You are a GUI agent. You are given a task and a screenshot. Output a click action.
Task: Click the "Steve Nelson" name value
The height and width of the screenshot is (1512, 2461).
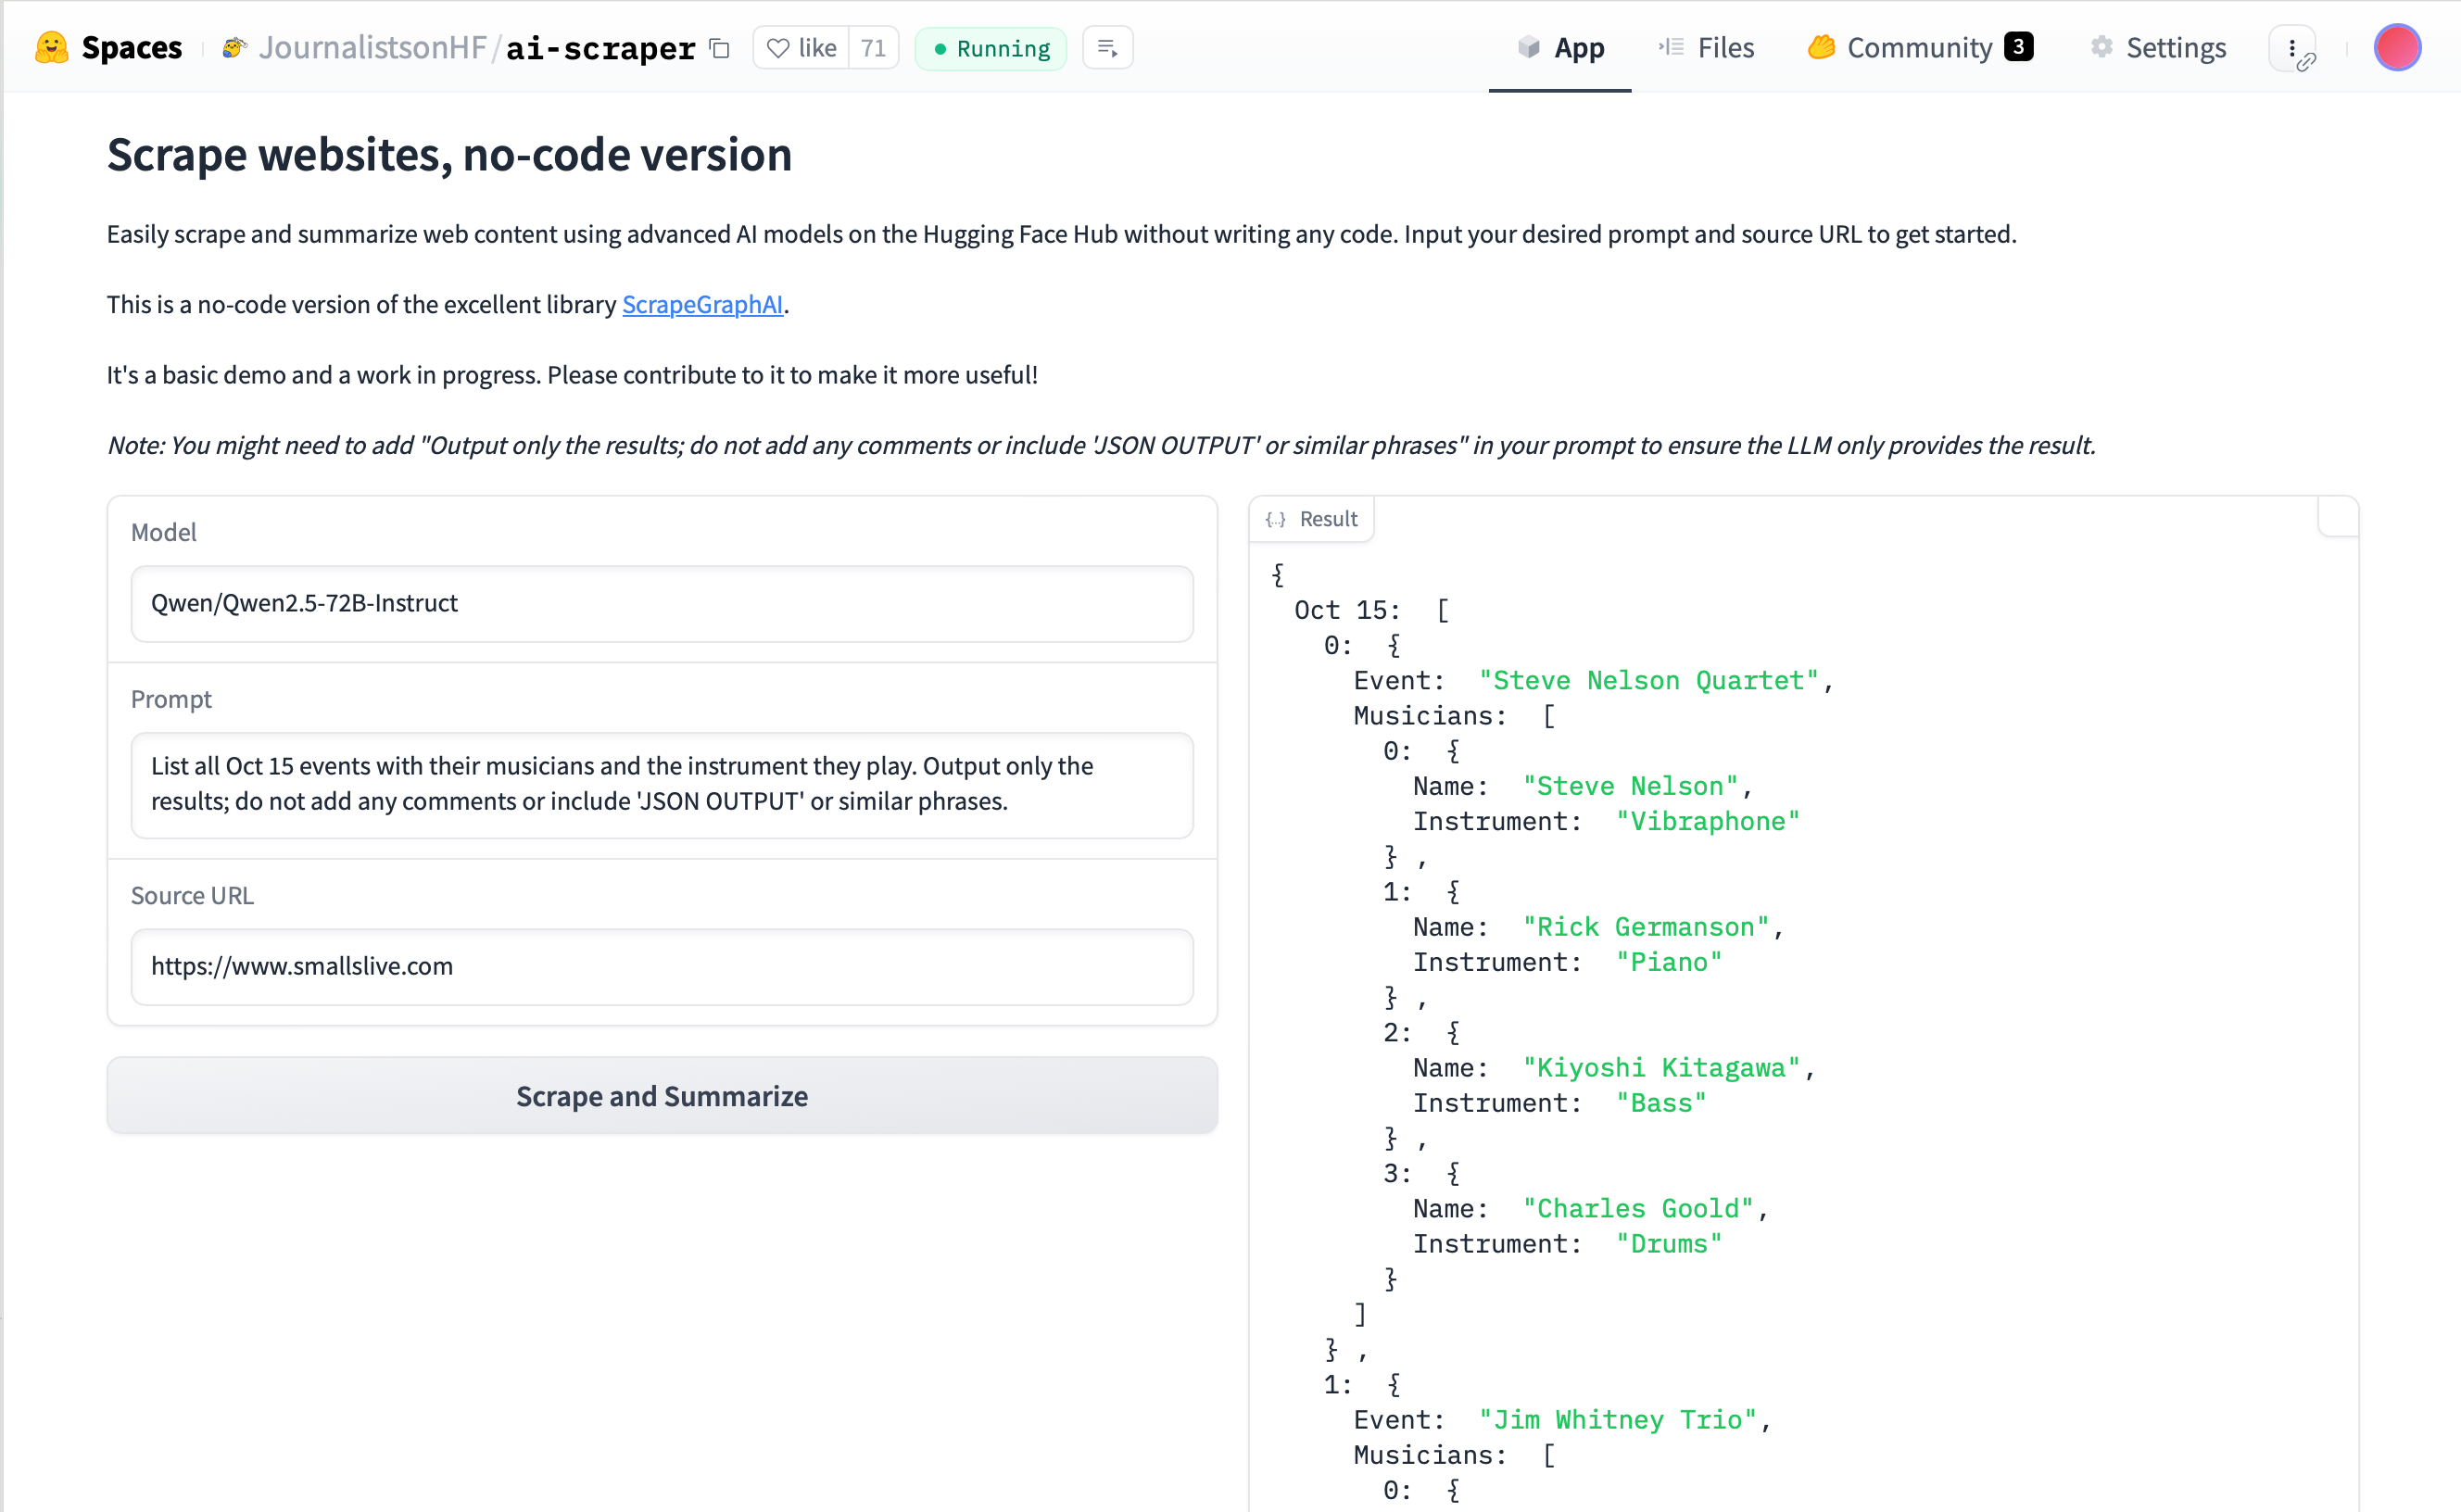point(1630,787)
